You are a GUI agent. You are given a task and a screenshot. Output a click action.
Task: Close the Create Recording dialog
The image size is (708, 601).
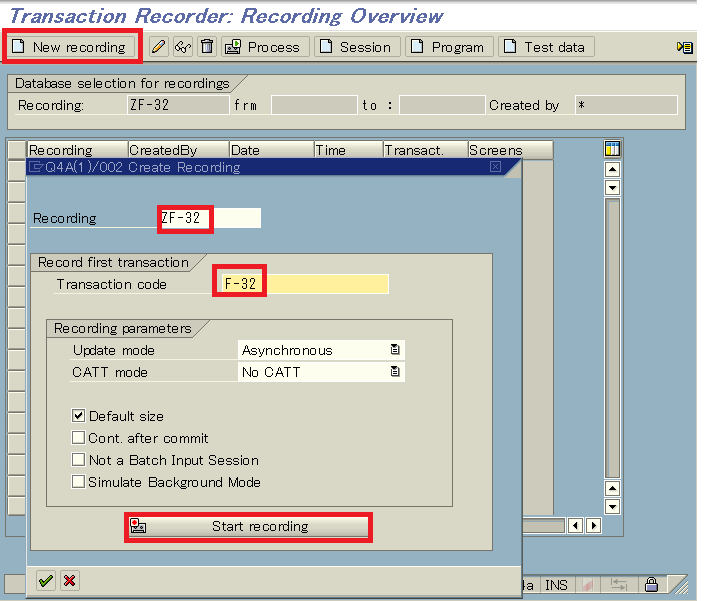(x=495, y=167)
